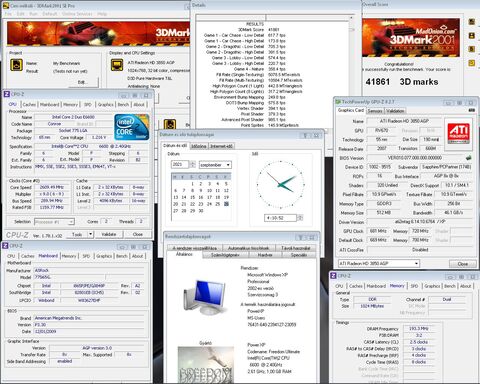Image resolution: width=480 pixels, height=384 pixels.
Task: Open the Internet-idő tab in date dialog
Action: (221, 146)
